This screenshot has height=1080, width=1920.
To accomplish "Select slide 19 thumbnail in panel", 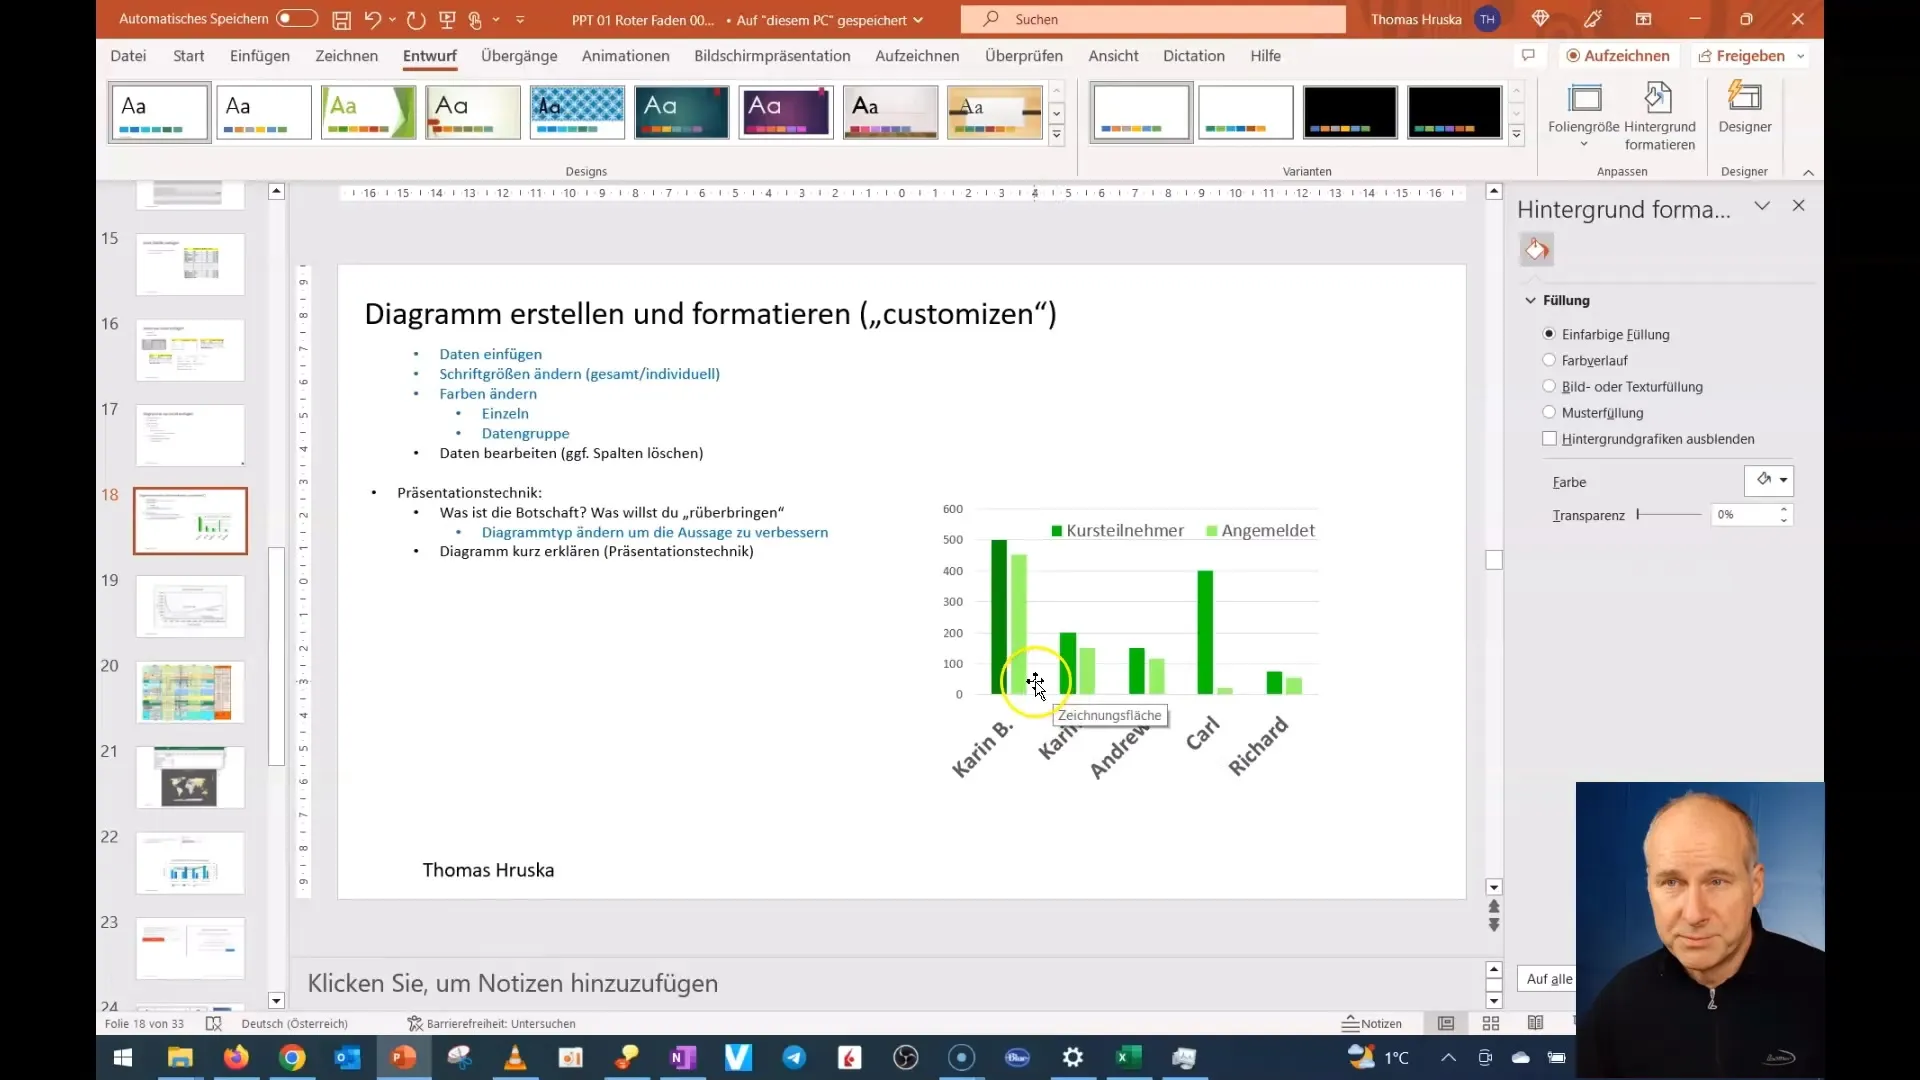I will pyautogui.click(x=190, y=607).
